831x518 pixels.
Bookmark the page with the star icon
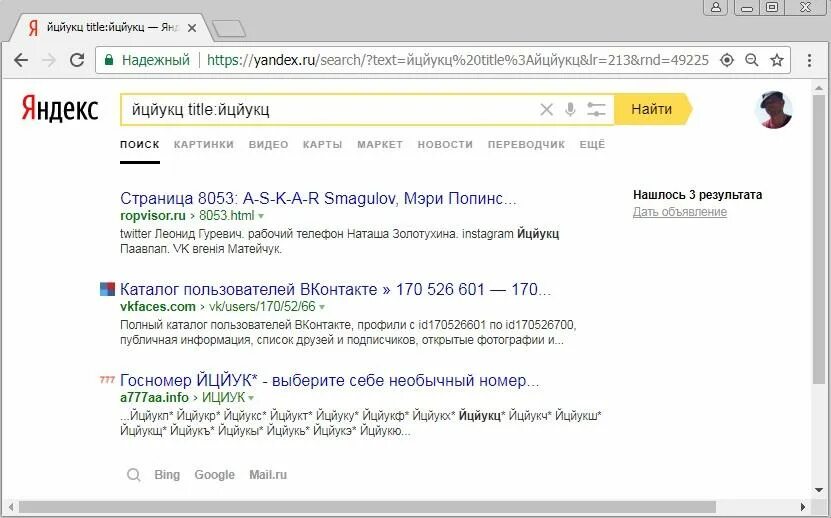click(x=777, y=60)
